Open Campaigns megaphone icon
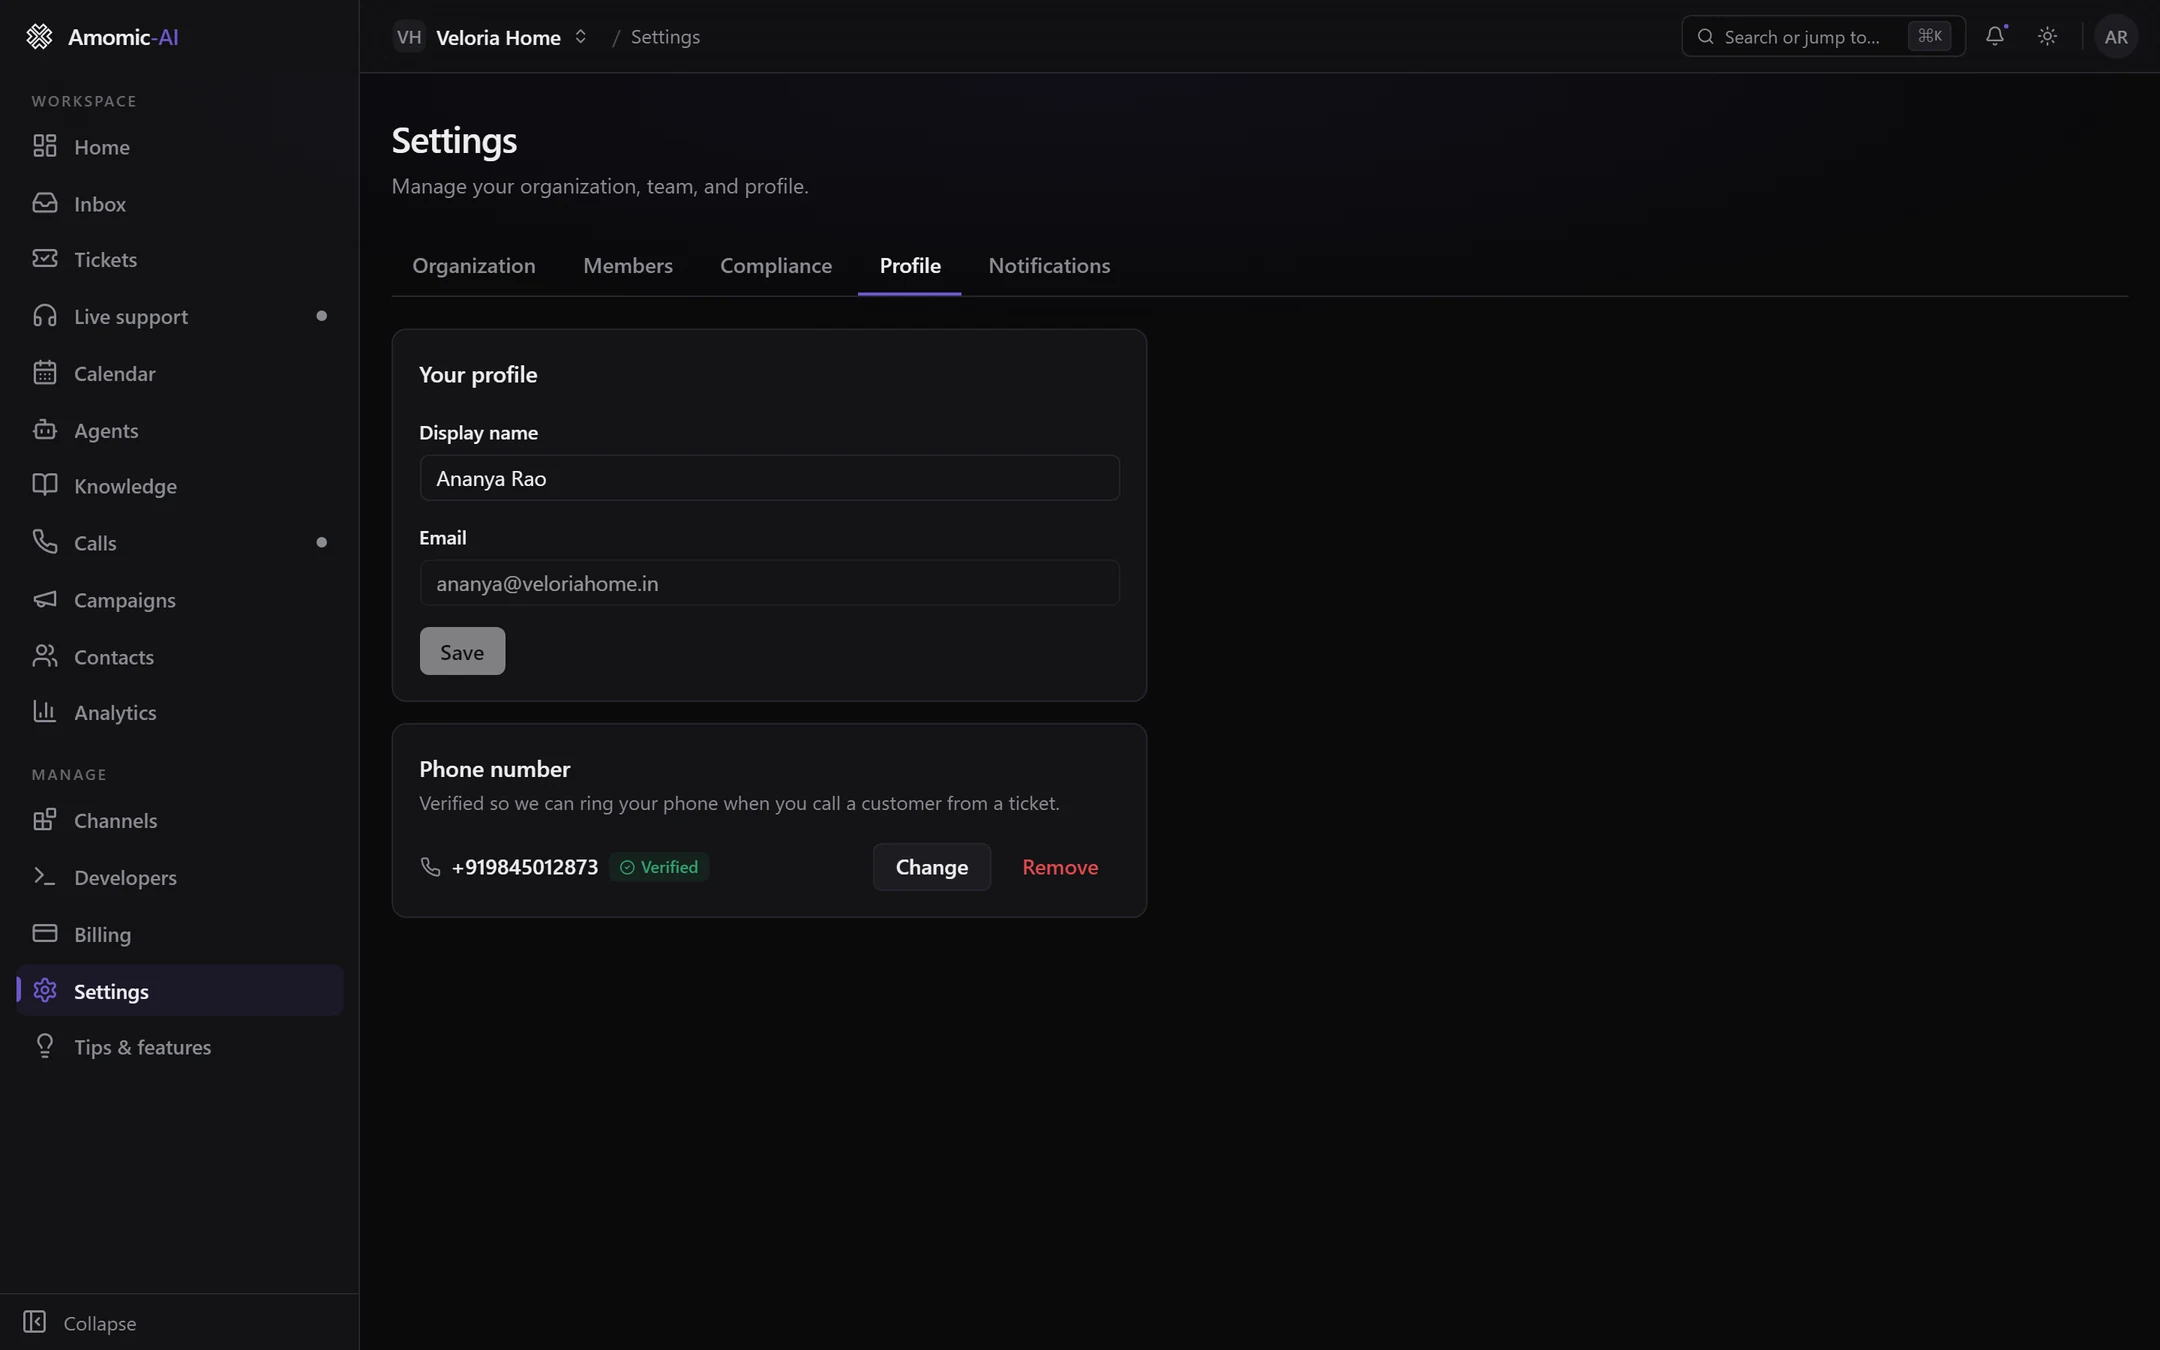This screenshot has width=2160, height=1350. 44,600
